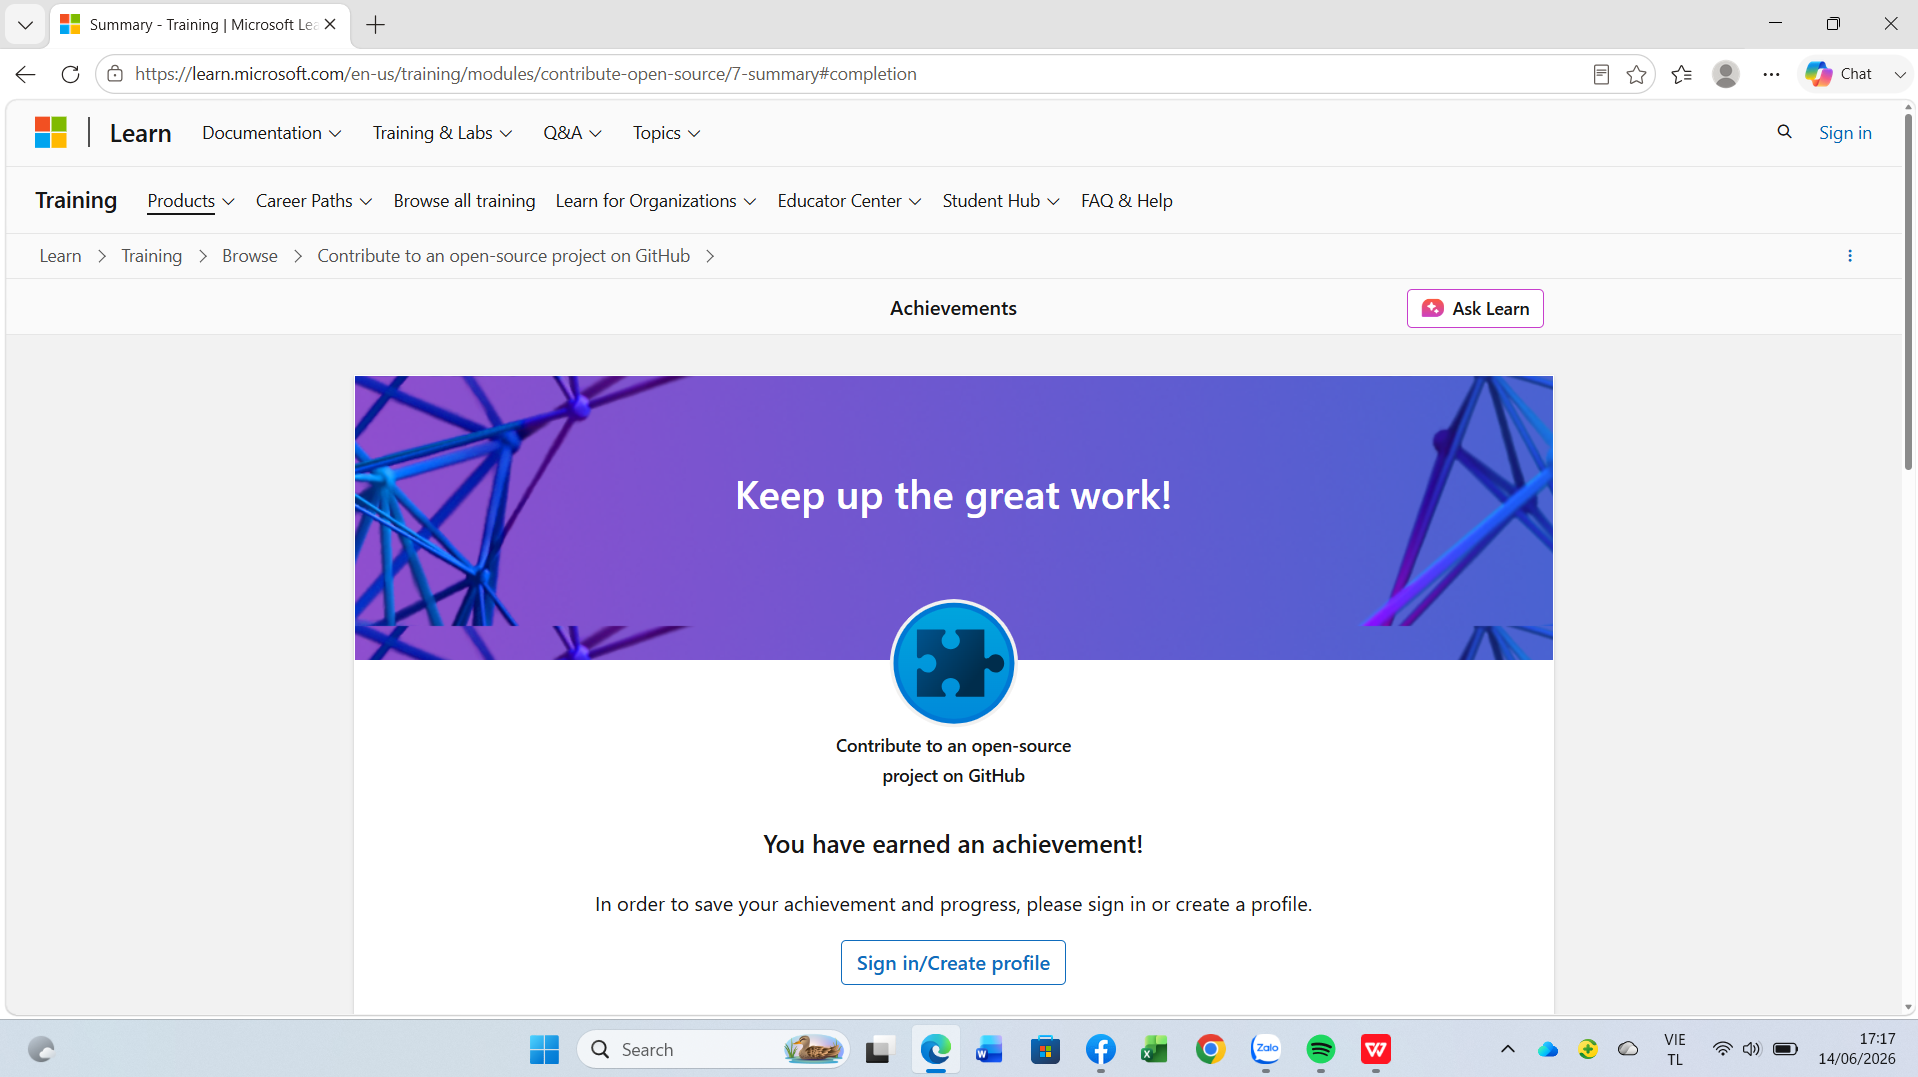This screenshot has height=1077, width=1918.
Task: Reload the page with the refresh icon
Action: tap(70, 74)
